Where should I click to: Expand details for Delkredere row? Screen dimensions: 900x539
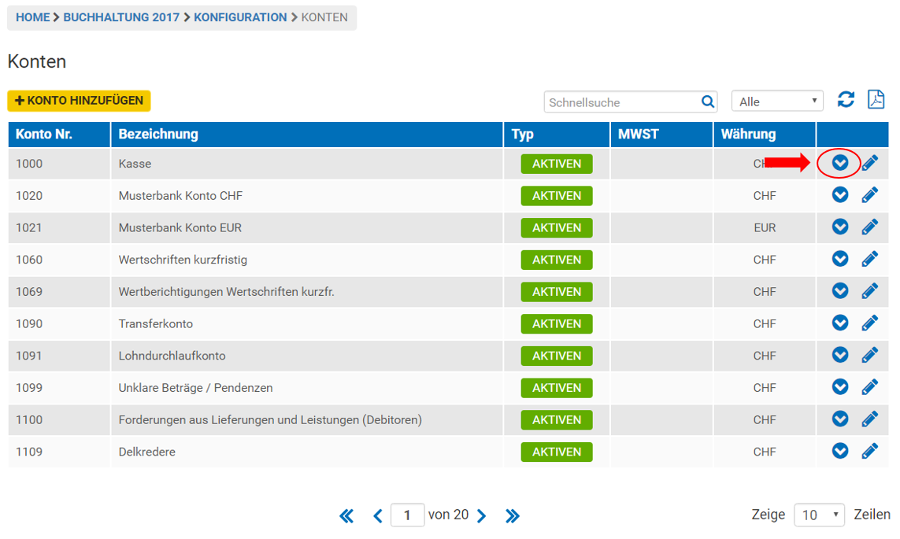[840, 451]
